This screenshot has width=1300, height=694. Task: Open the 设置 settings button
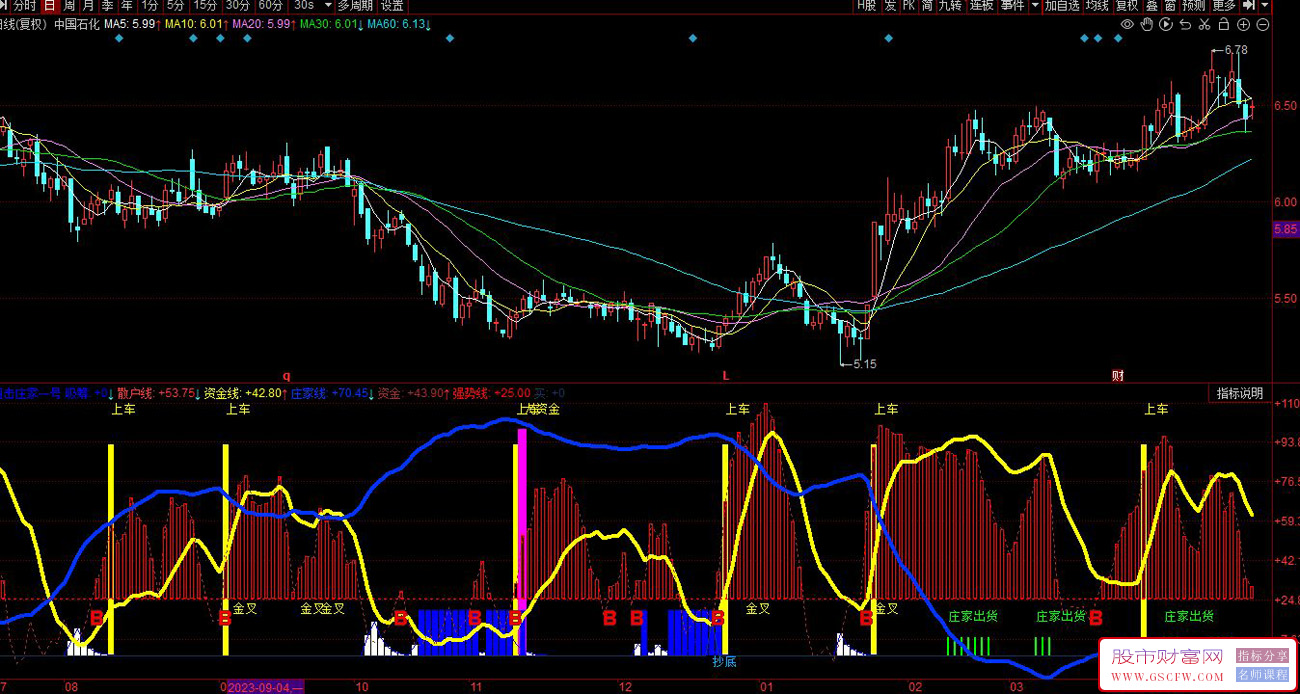pyautogui.click(x=392, y=5)
